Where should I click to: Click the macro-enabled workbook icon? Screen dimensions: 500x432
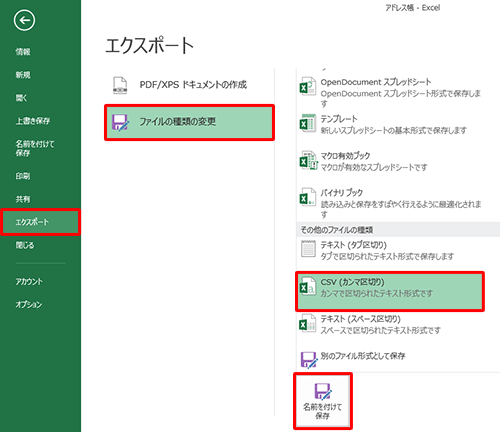(308, 160)
